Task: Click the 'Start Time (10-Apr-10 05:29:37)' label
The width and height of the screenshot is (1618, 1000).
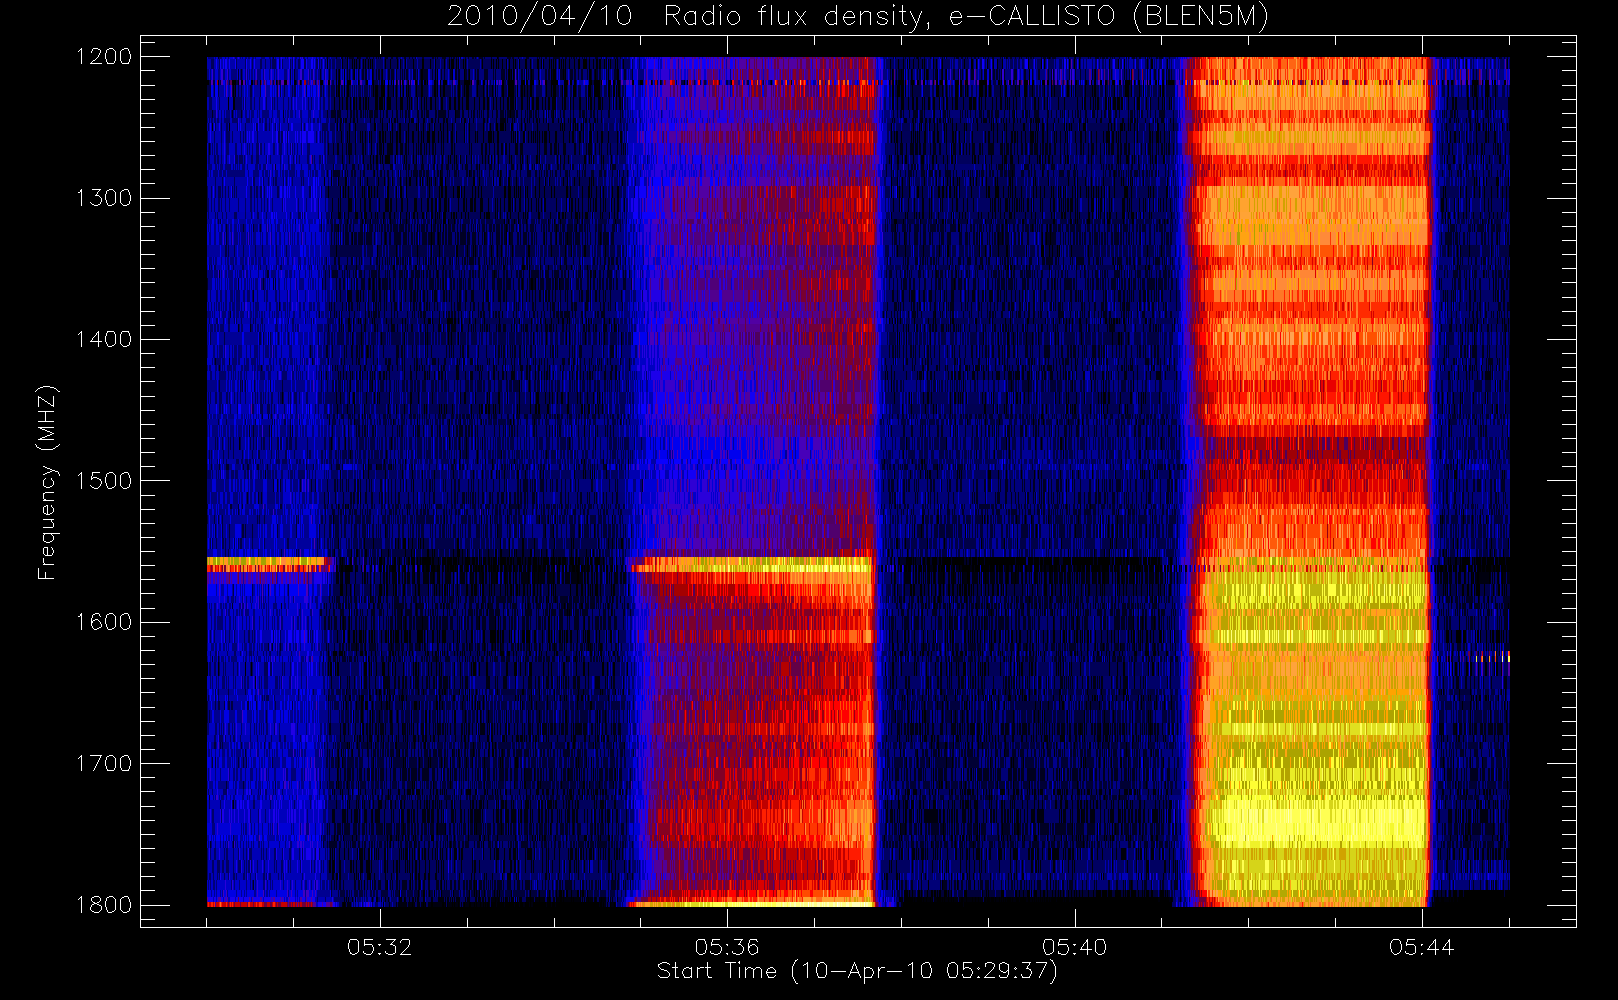Action: click(857, 971)
